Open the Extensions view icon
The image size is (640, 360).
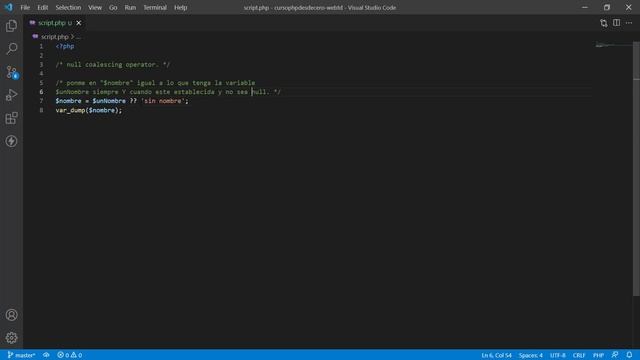[11, 118]
